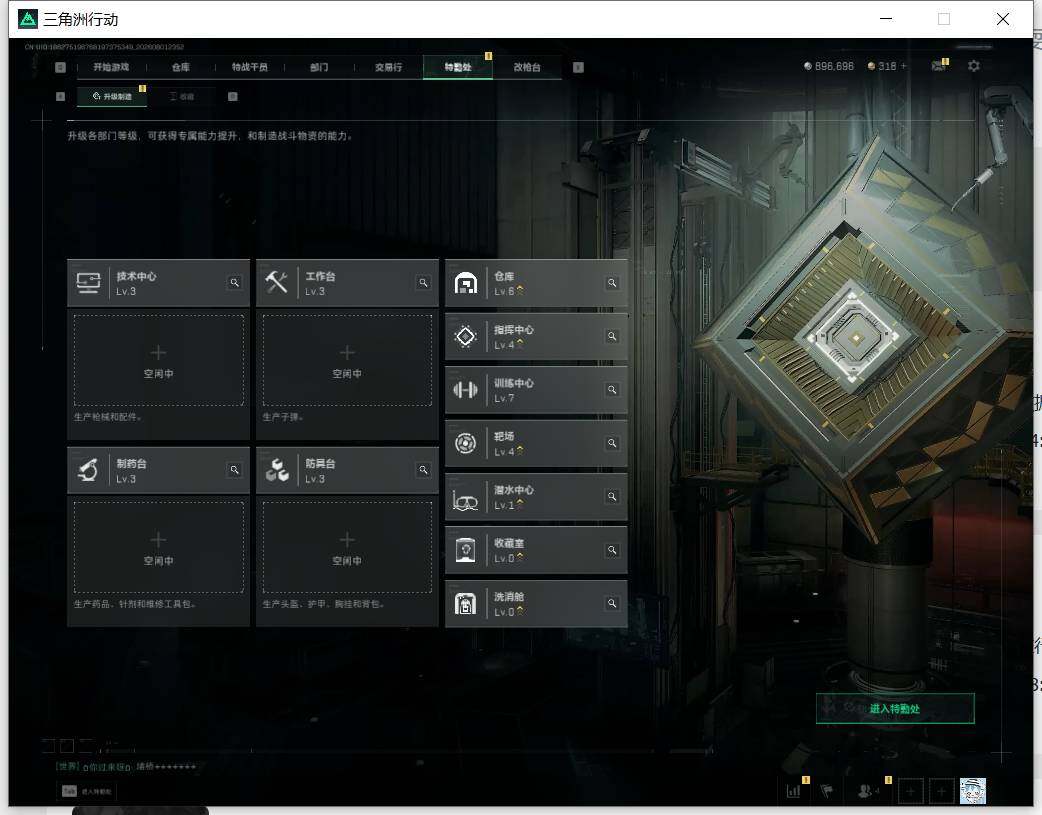Click the 潜水中心 diving mask icon
This screenshot has height=815, width=1042.
point(465,499)
